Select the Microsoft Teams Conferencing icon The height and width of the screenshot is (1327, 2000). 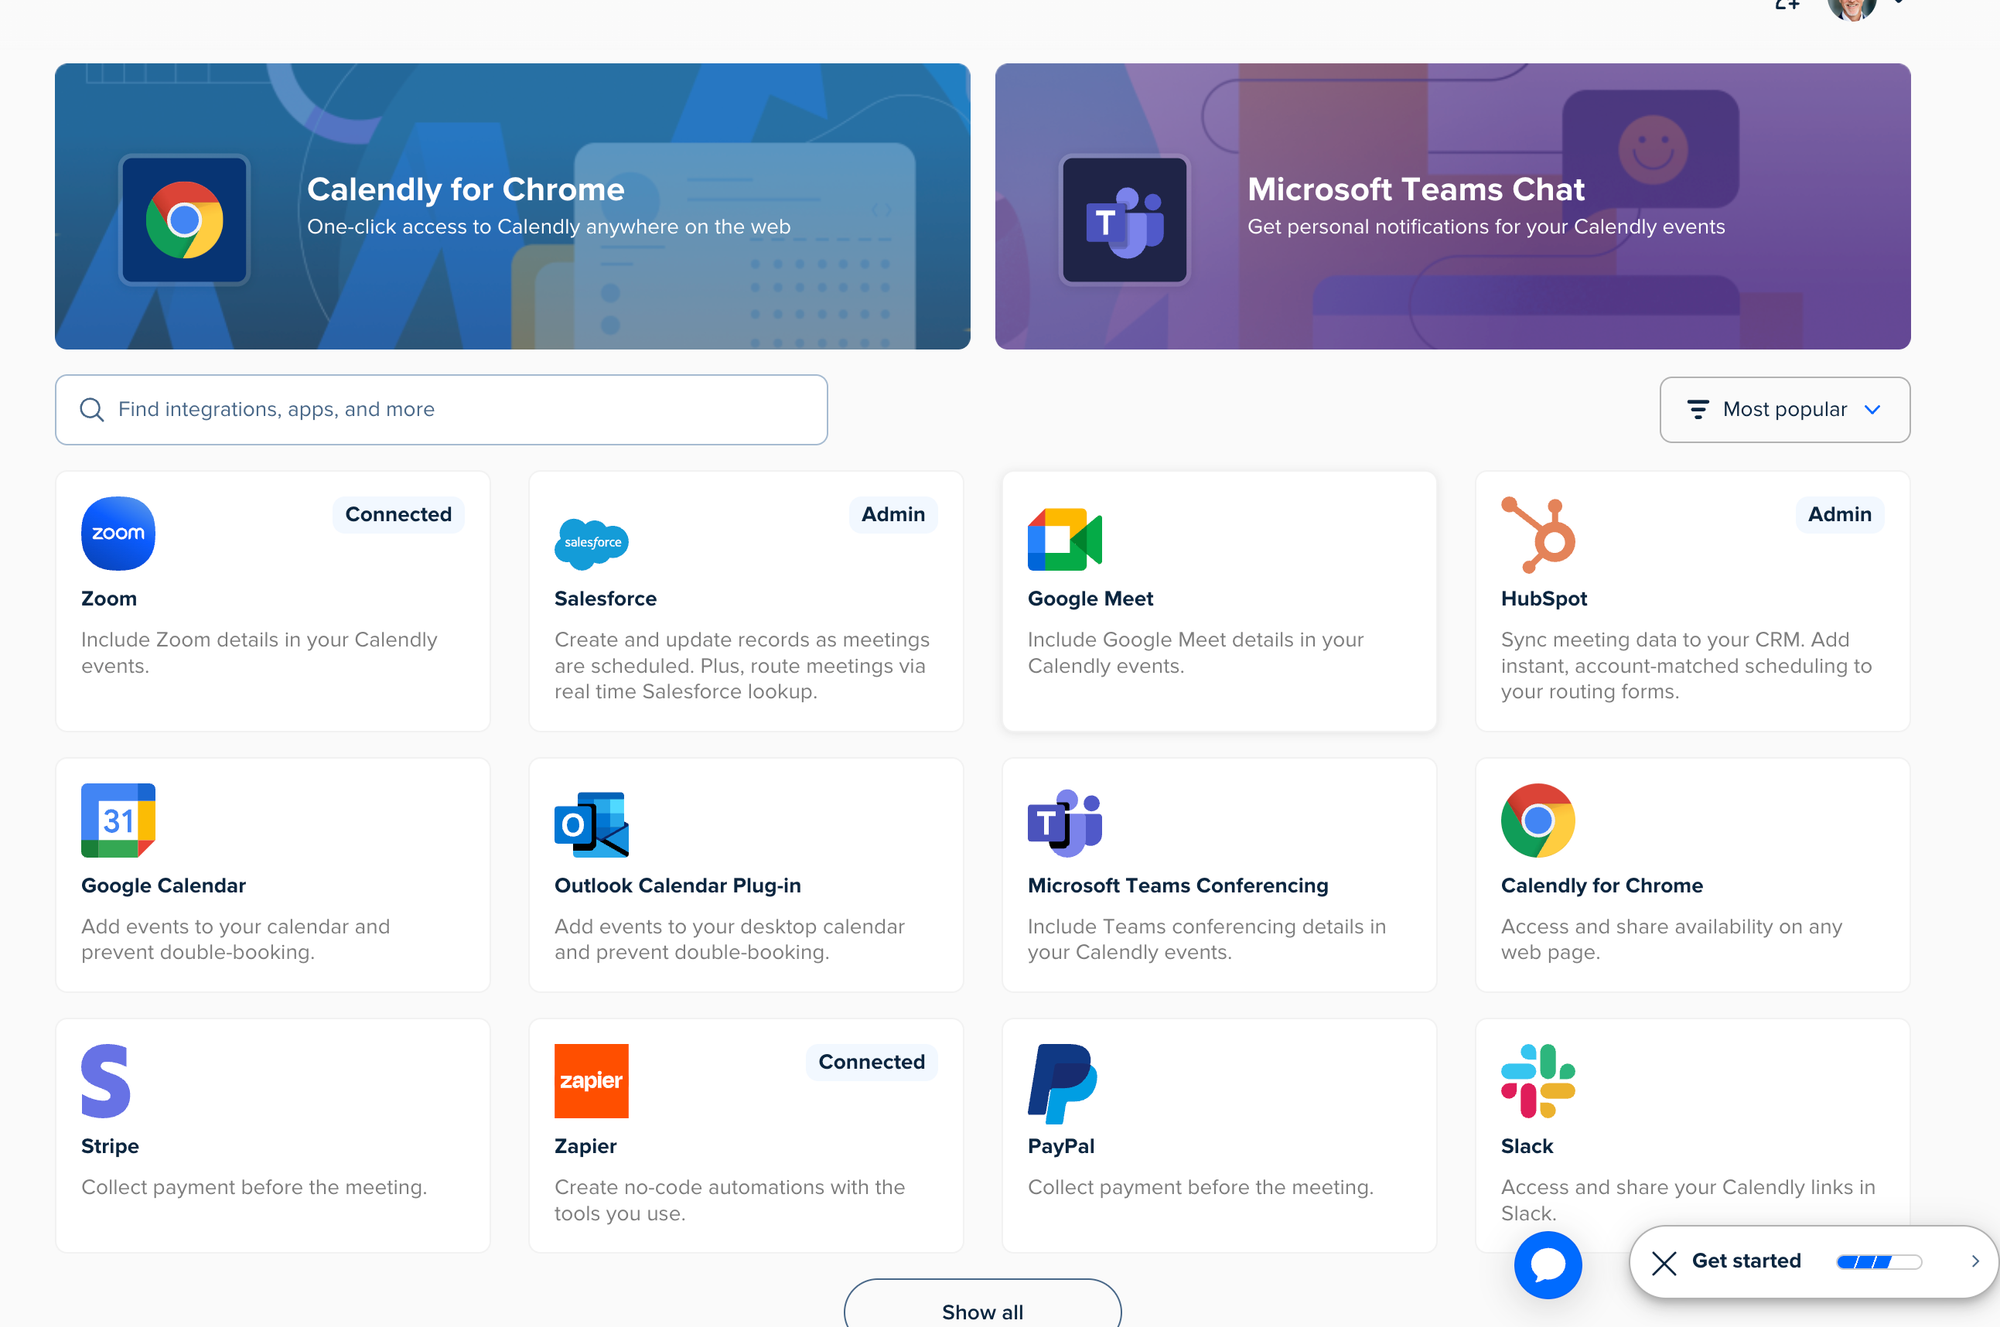1064,822
